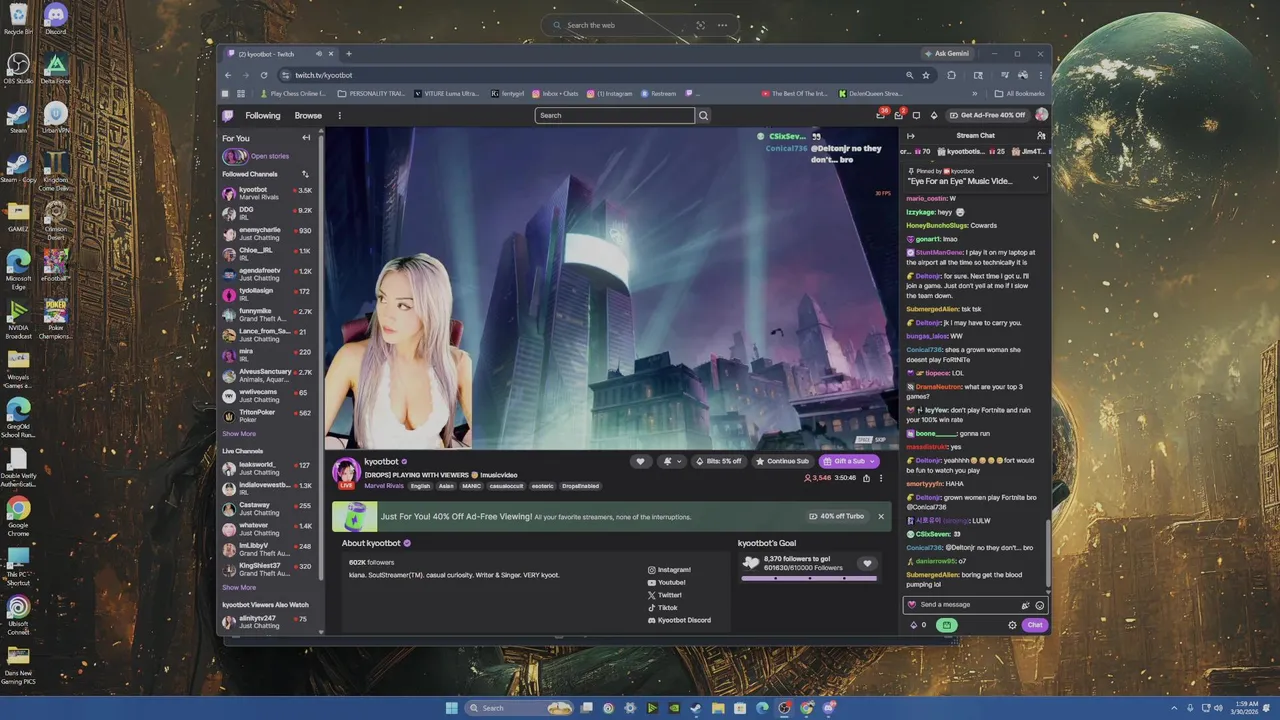Dismiss the Ad-Free Viewing banner
The height and width of the screenshot is (720, 1280).
tap(881, 516)
